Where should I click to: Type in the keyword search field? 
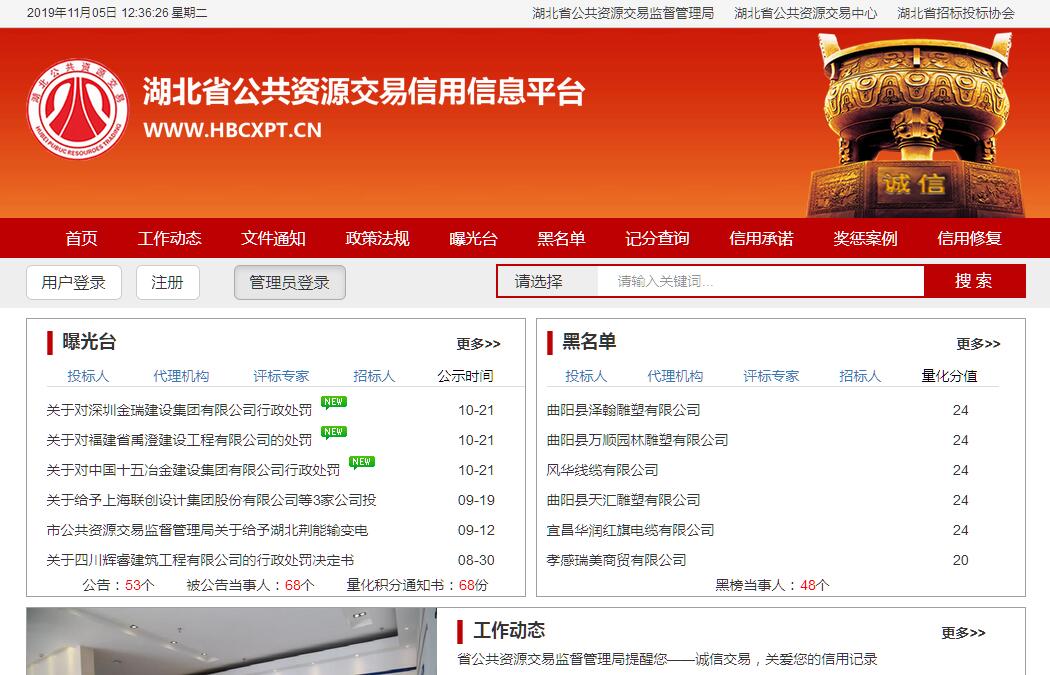pos(760,282)
